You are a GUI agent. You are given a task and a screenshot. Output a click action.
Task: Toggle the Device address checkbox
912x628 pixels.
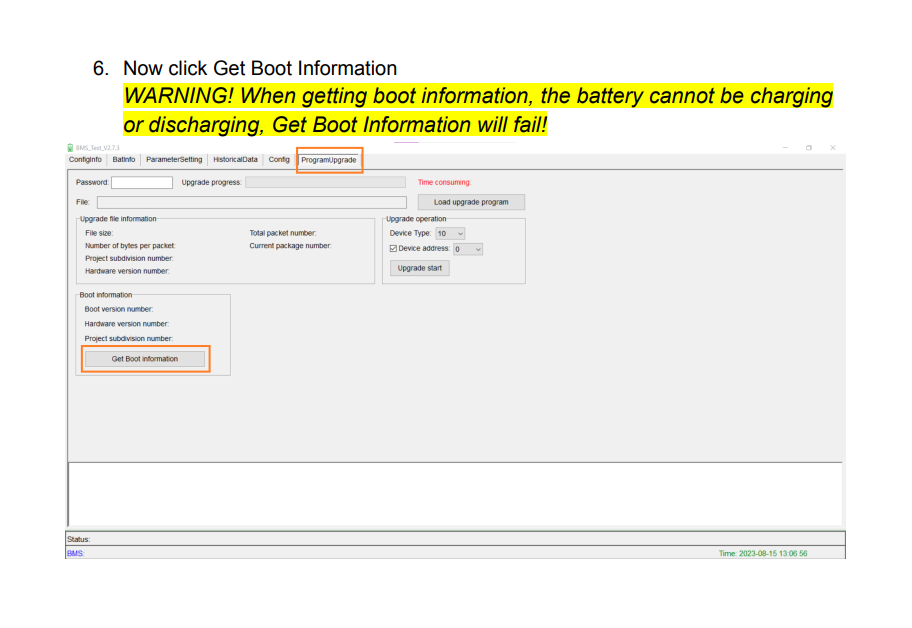pyautogui.click(x=393, y=249)
